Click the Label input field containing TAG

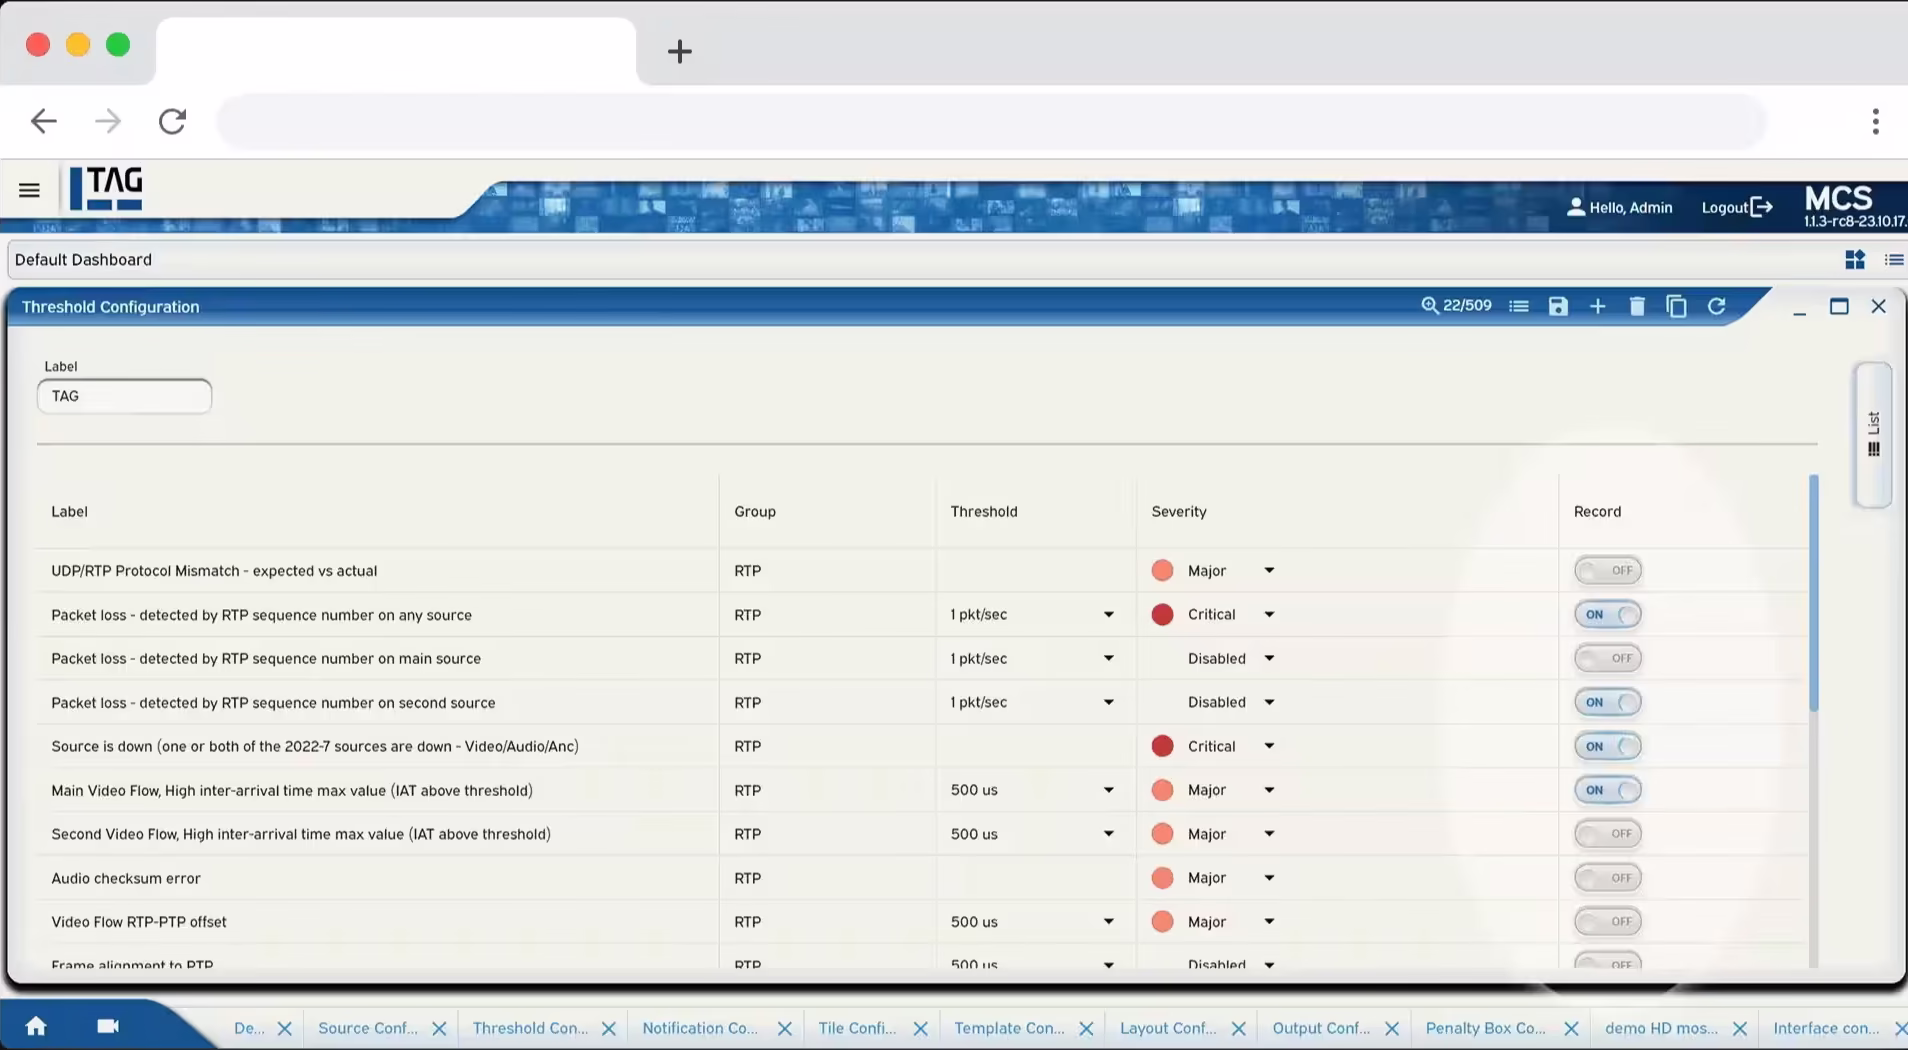click(x=124, y=396)
